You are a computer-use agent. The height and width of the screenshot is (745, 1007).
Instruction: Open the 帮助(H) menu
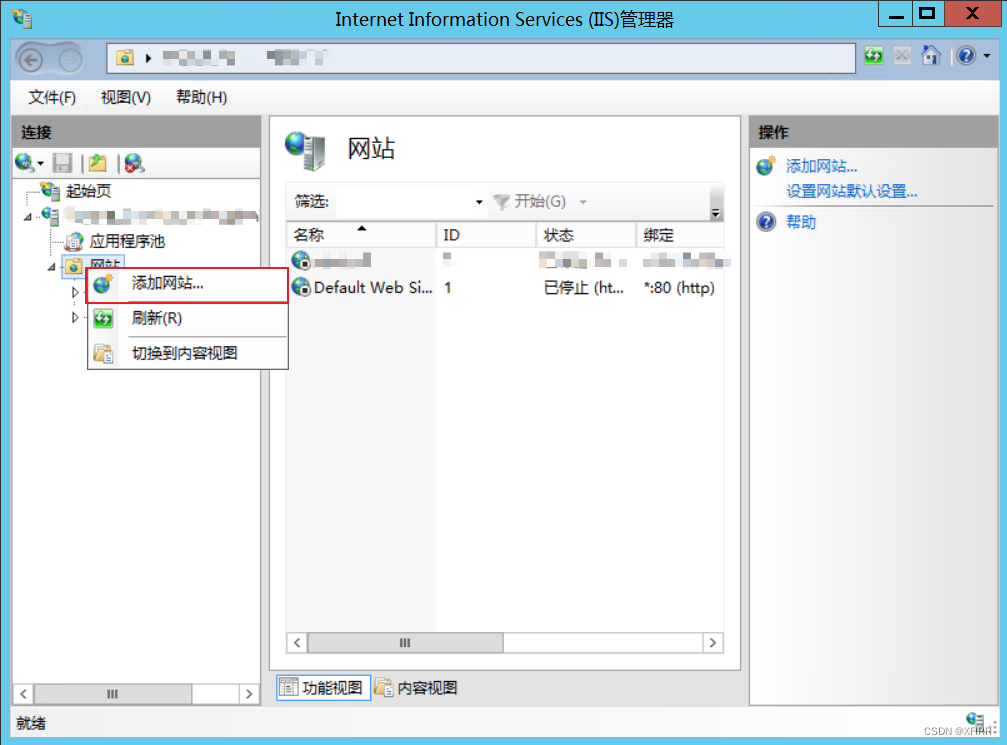(x=202, y=97)
